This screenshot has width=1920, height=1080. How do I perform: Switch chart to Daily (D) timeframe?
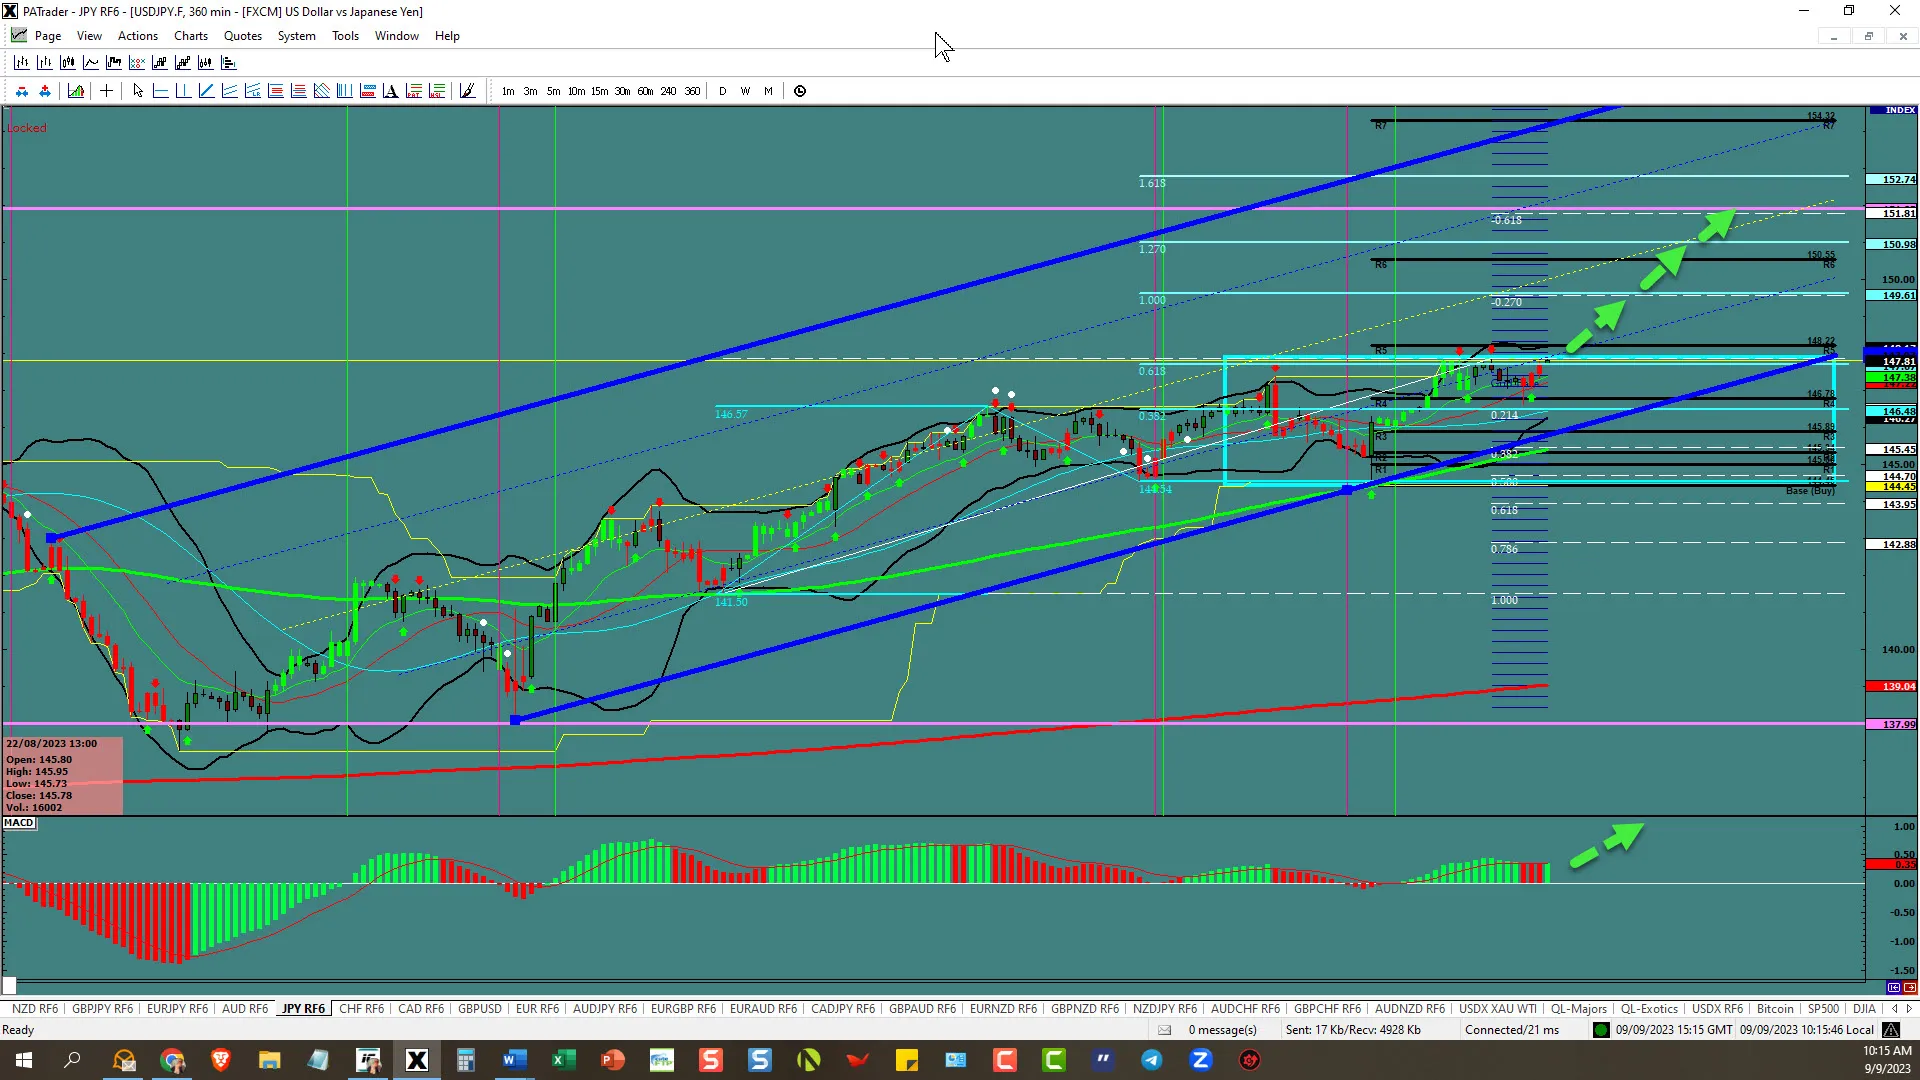[x=723, y=91]
